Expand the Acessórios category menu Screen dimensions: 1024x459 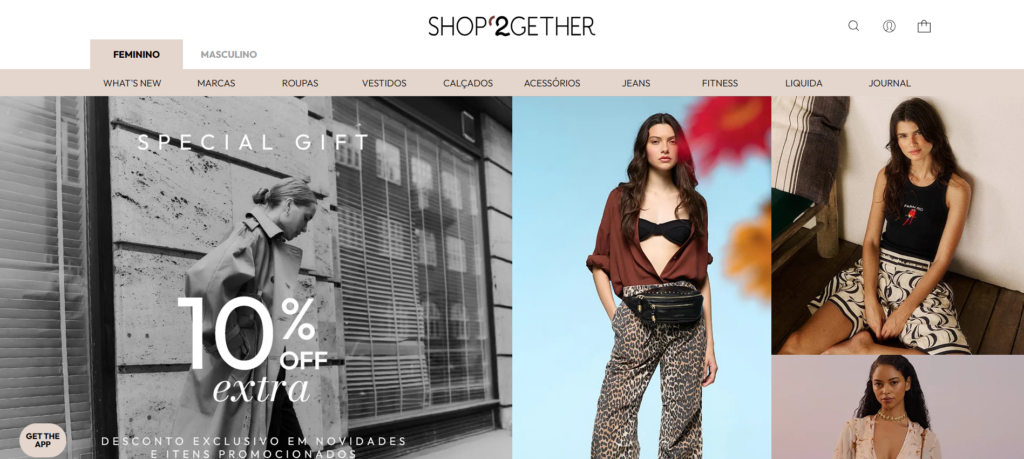click(552, 83)
